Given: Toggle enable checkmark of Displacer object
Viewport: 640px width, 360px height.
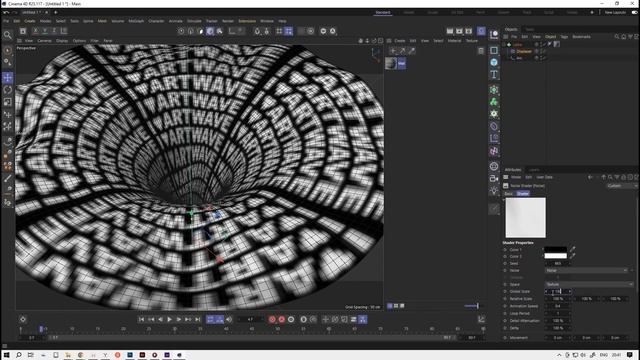Looking at the screenshot, I should coord(544,51).
